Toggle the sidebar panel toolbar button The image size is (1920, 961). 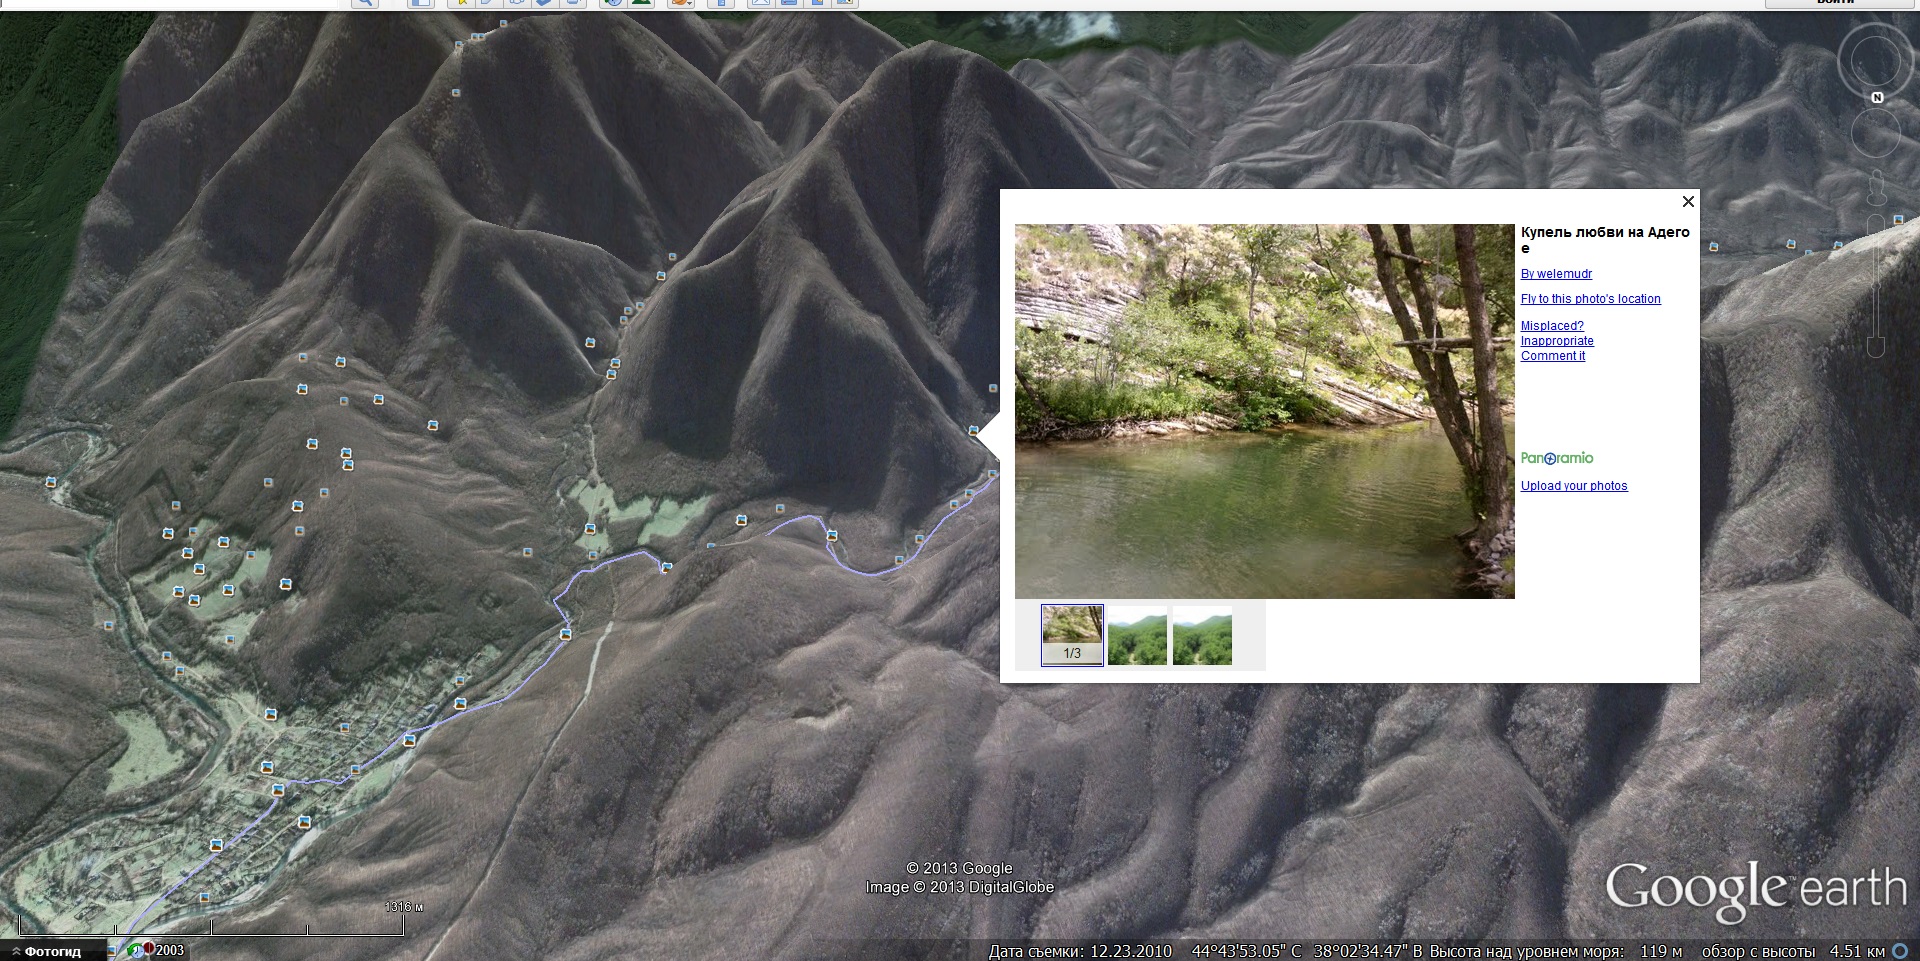[420, 3]
